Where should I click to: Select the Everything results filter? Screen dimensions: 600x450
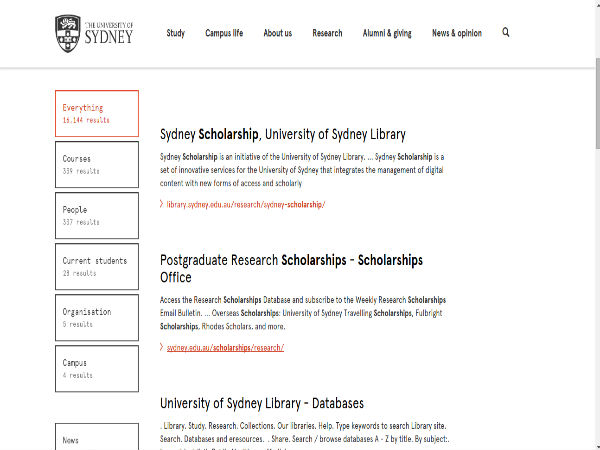(x=97, y=113)
